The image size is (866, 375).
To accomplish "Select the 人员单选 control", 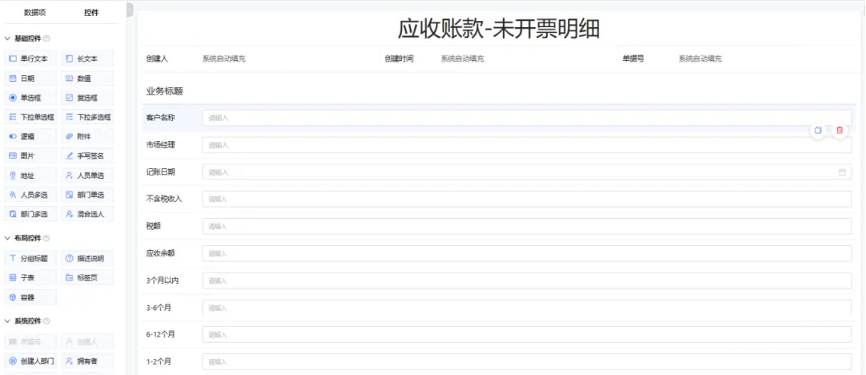I will coord(87,176).
